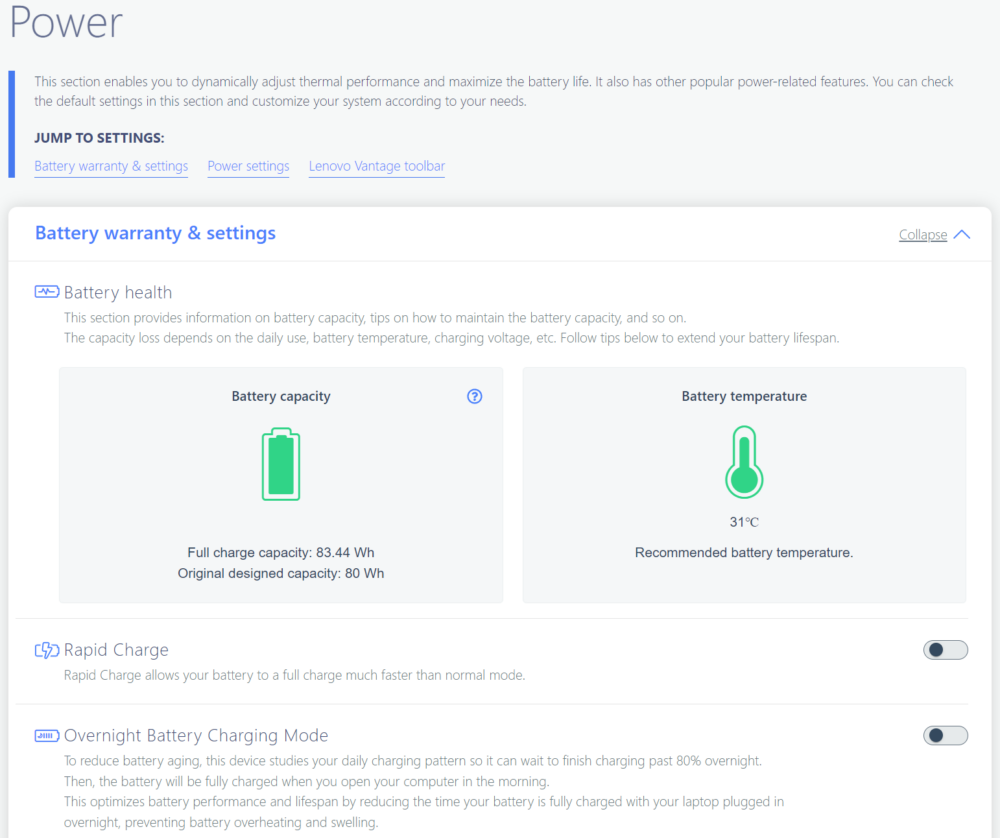
Task: Click the Overnight Battery Charging Mode icon
Action: click(47, 736)
